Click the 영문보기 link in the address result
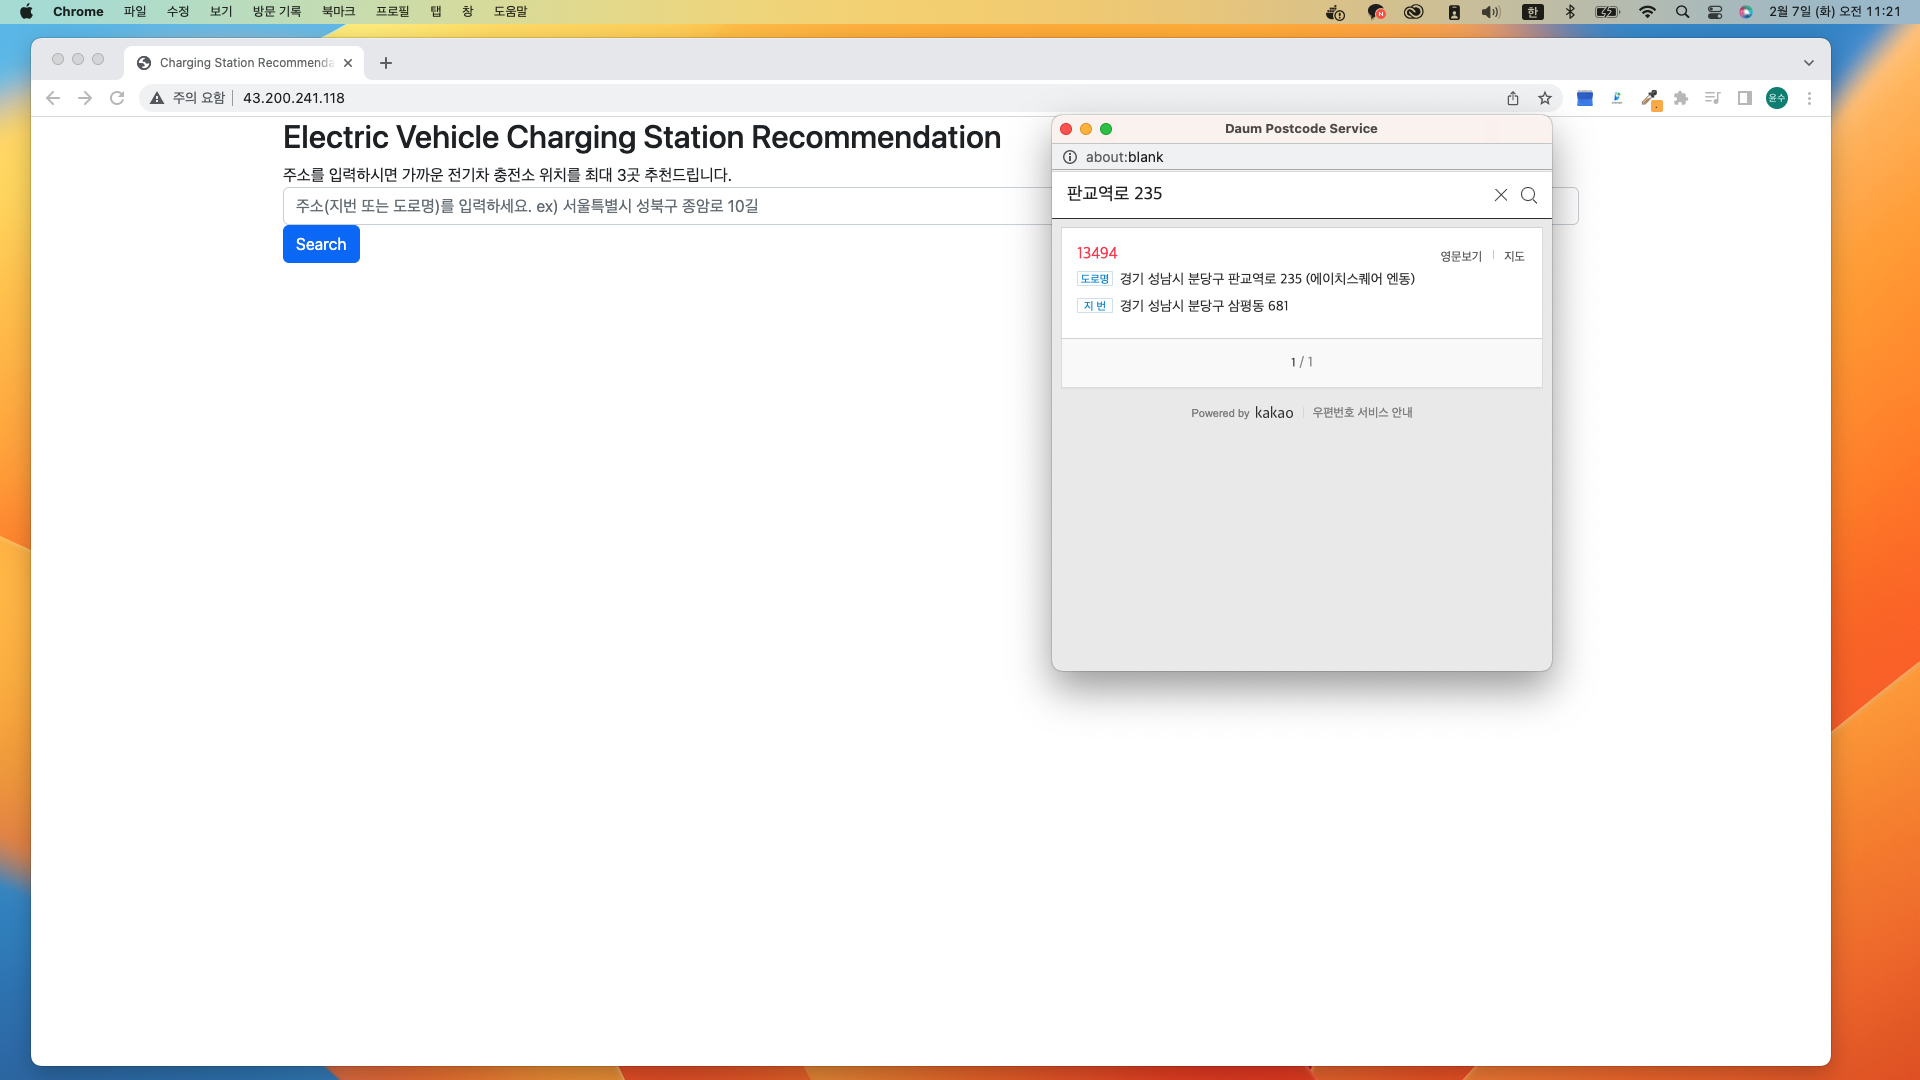The width and height of the screenshot is (1920, 1080). click(x=1460, y=256)
